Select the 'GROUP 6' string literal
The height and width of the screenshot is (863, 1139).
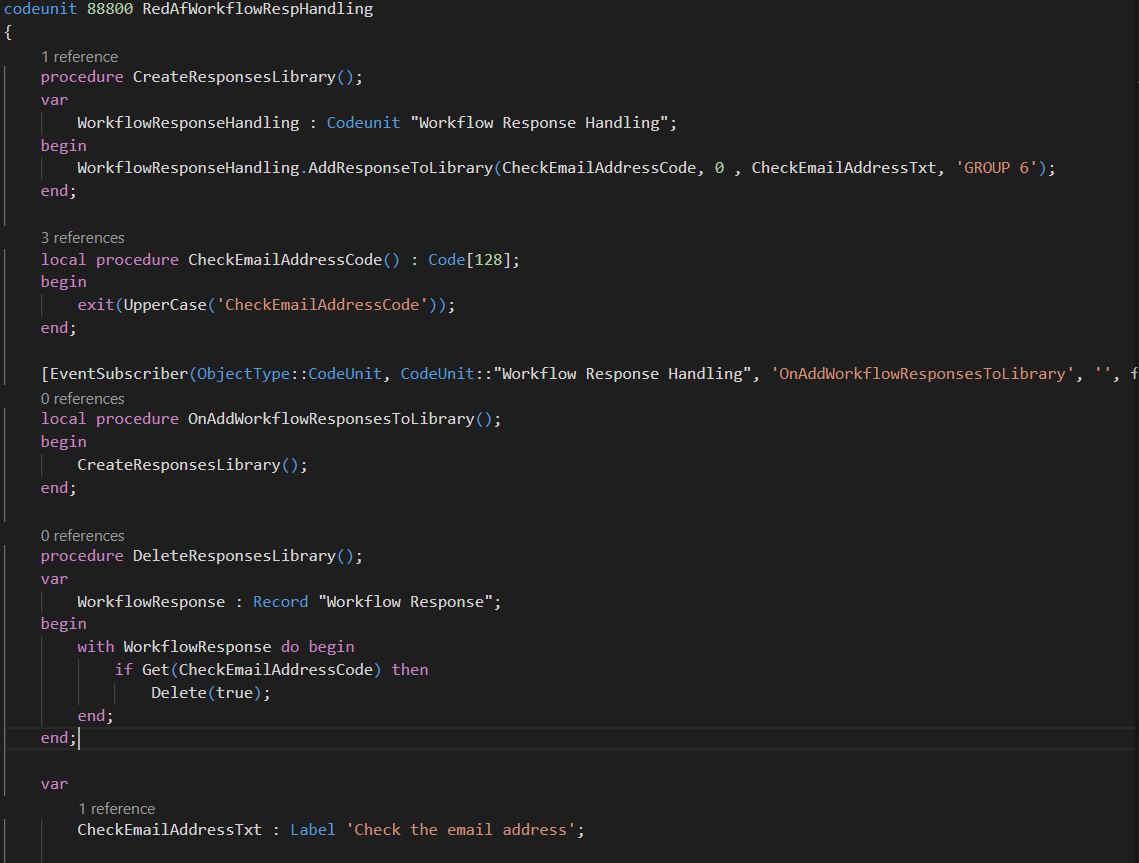997,168
